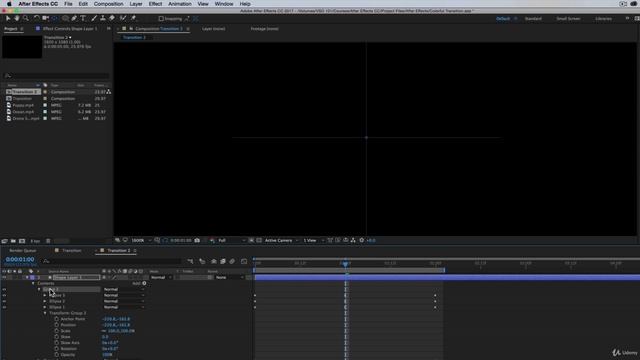Switch to Small Screen workspace

tap(568, 19)
